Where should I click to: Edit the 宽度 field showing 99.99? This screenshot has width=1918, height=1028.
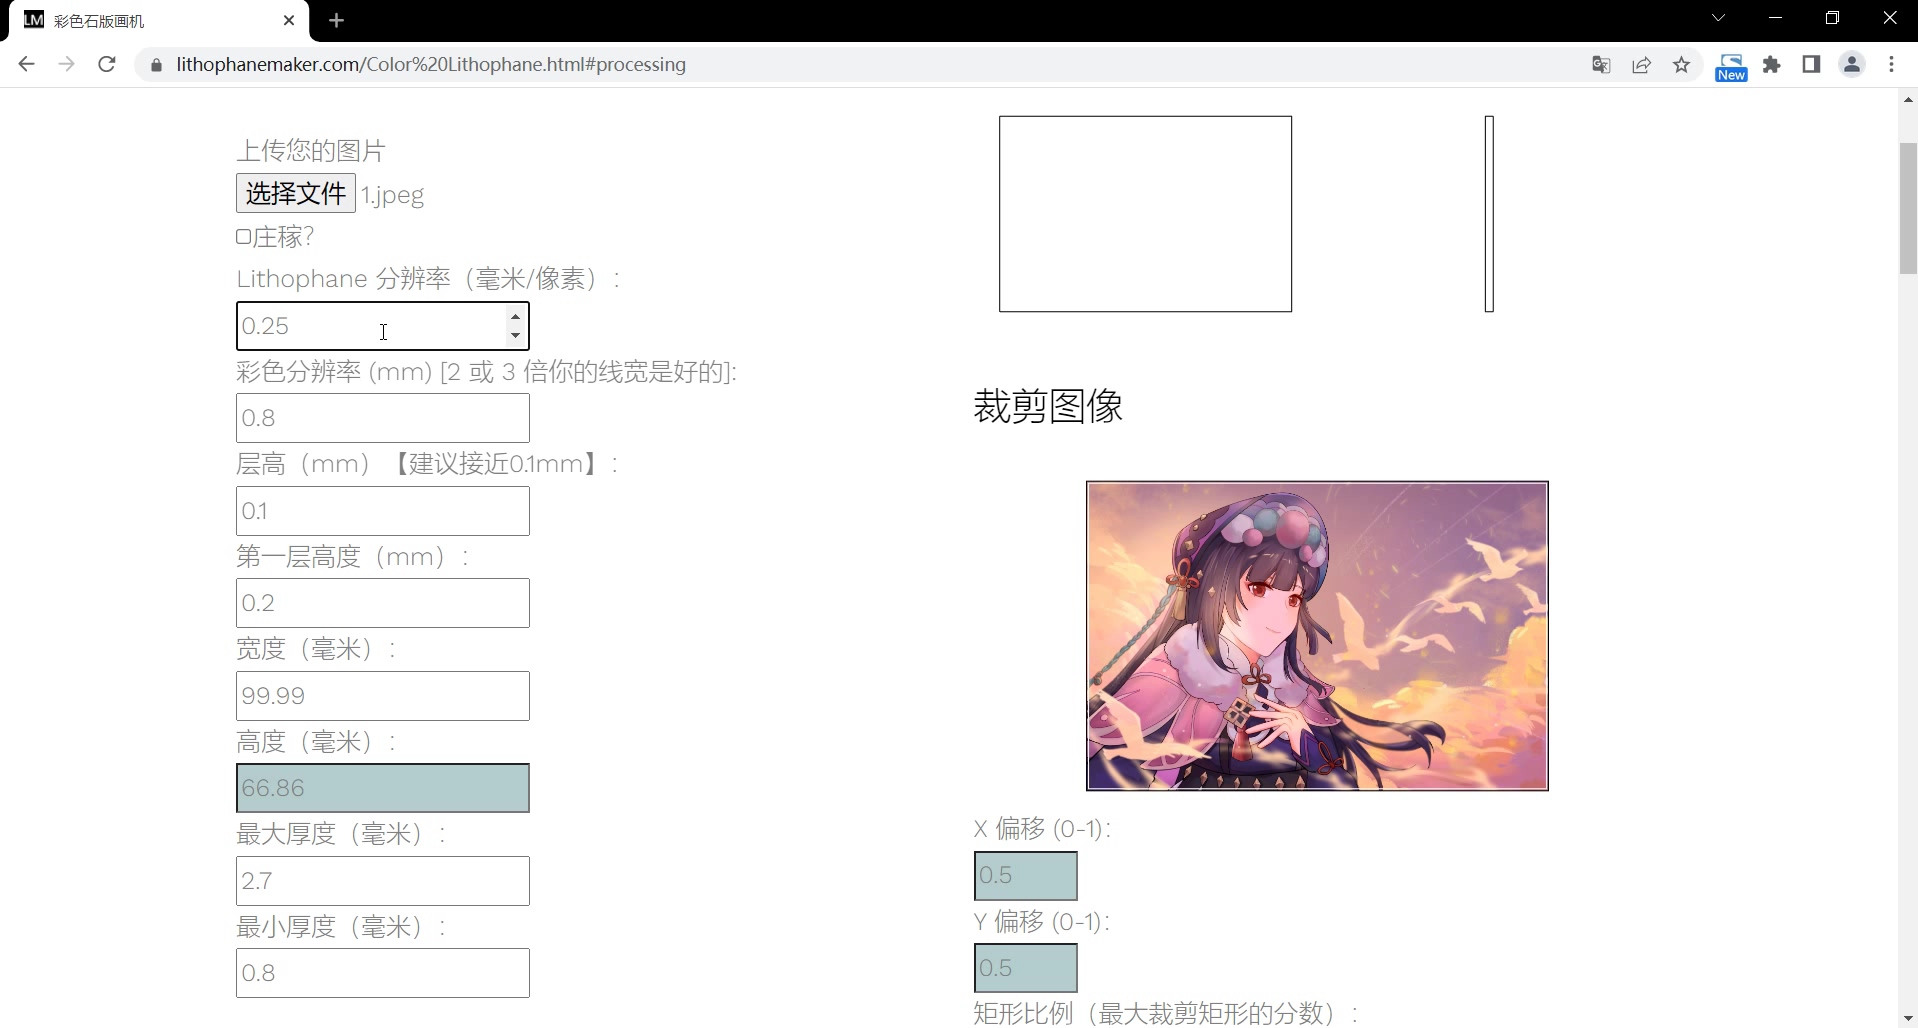pos(383,696)
